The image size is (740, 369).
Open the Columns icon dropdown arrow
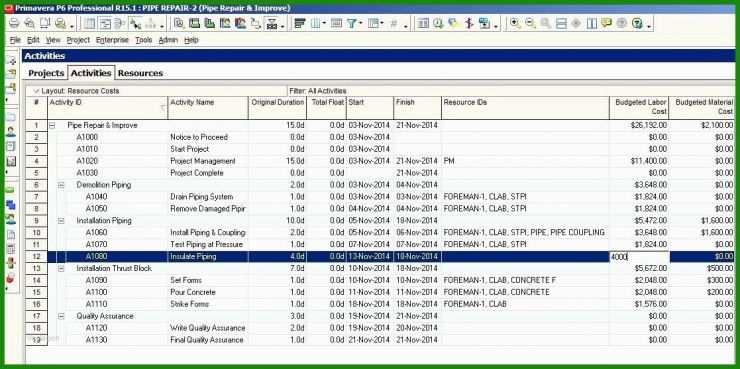(324, 23)
